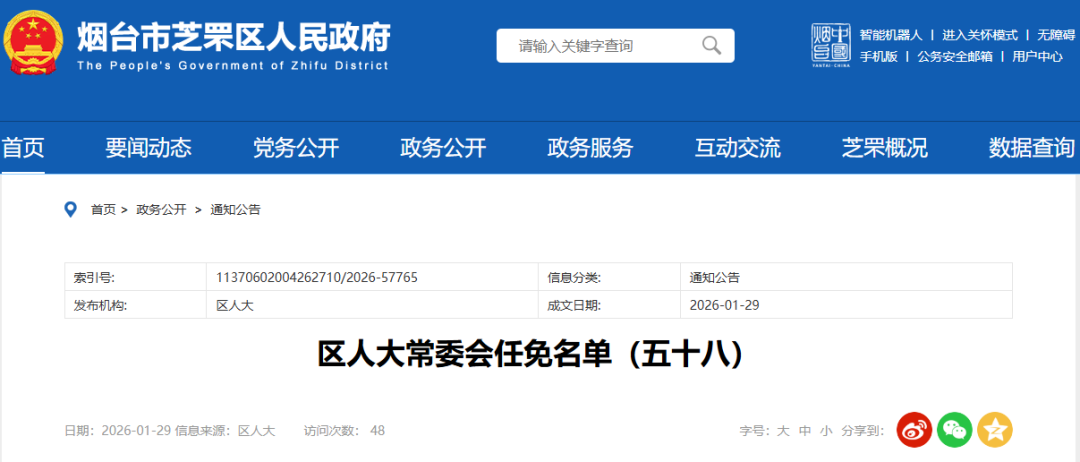Expand the 政务服务 navigation menu

click(x=590, y=148)
